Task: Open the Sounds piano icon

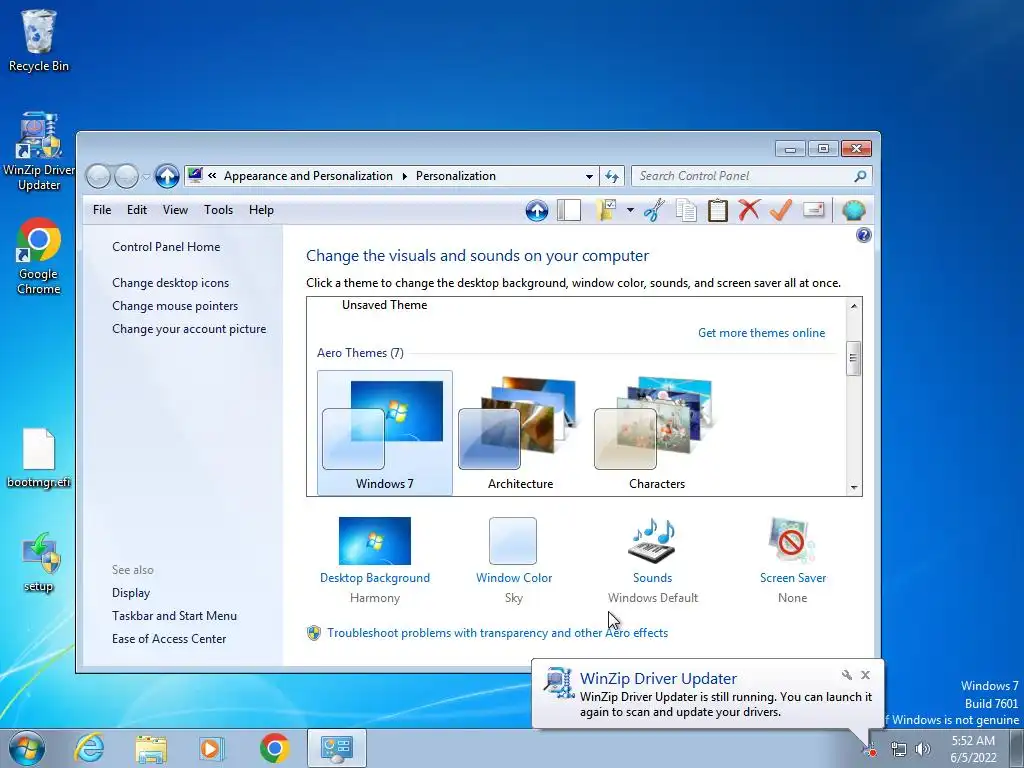Action: click(652, 540)
